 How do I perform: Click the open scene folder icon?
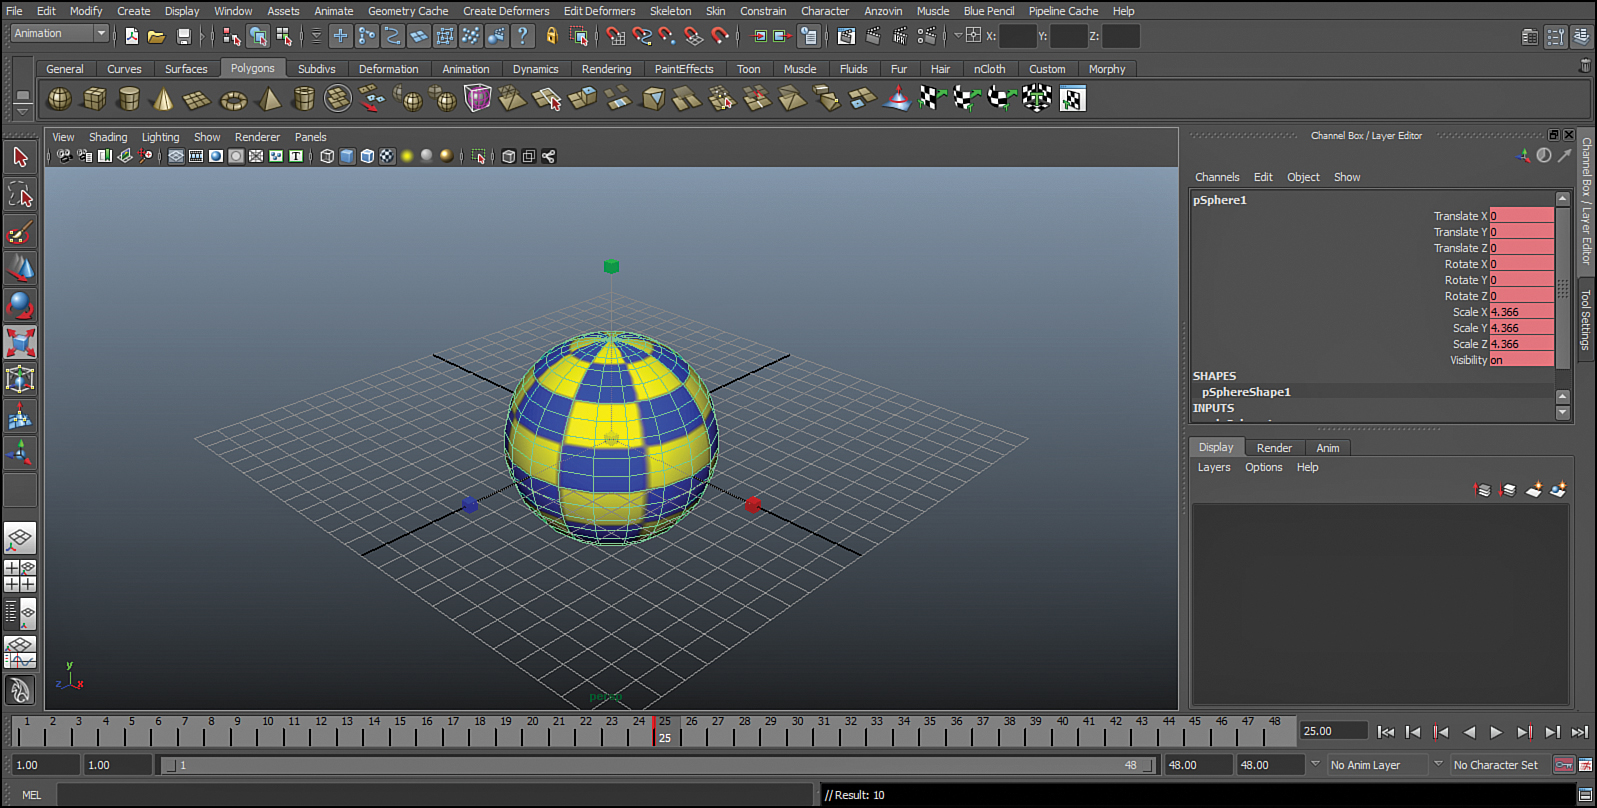tap(157, 36)
